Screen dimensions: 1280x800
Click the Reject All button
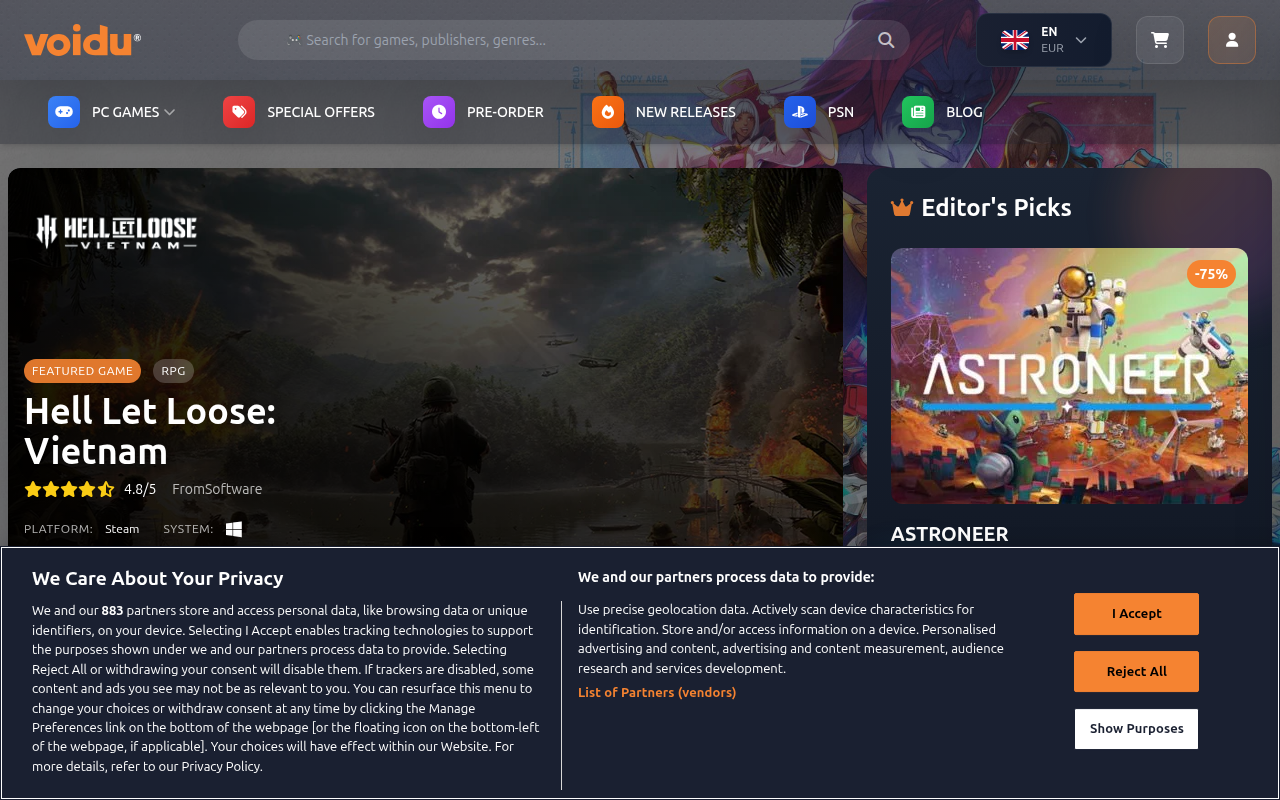1136,671
